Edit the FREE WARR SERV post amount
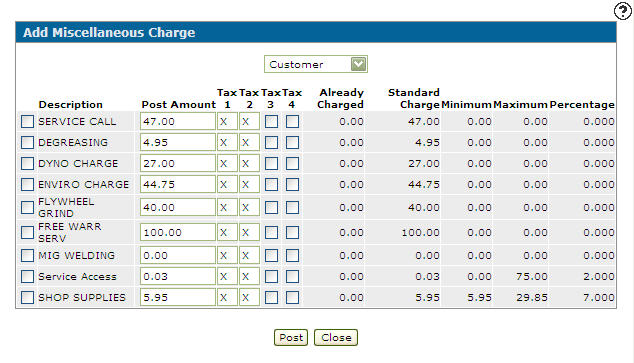This screenshot has height=363, width=634. click(x=178, y=232)
